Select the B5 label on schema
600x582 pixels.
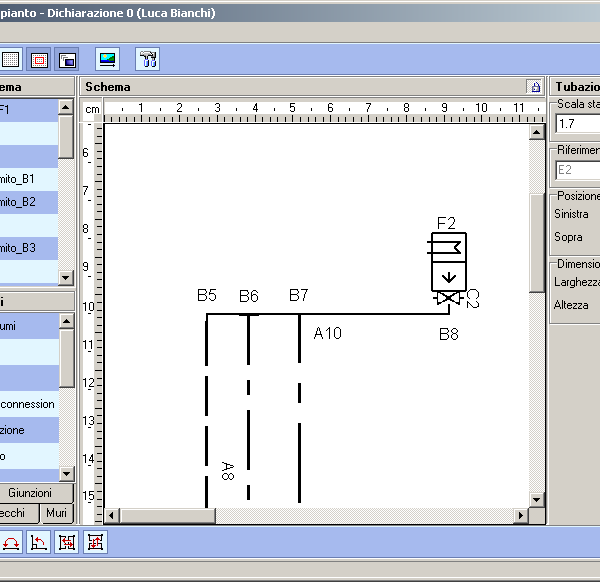coord(207,295)
